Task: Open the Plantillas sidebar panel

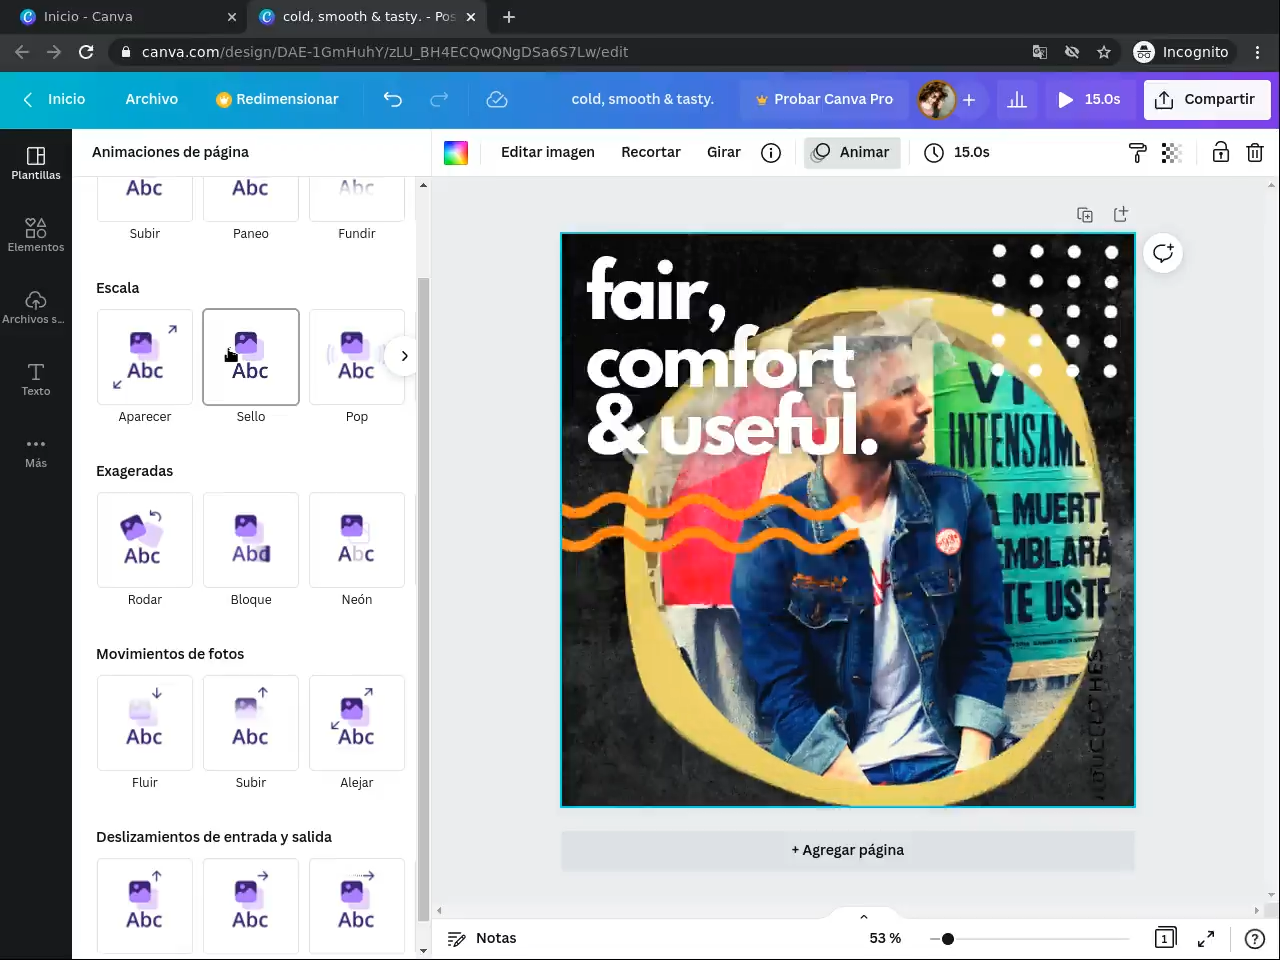Action: [36, 163]
